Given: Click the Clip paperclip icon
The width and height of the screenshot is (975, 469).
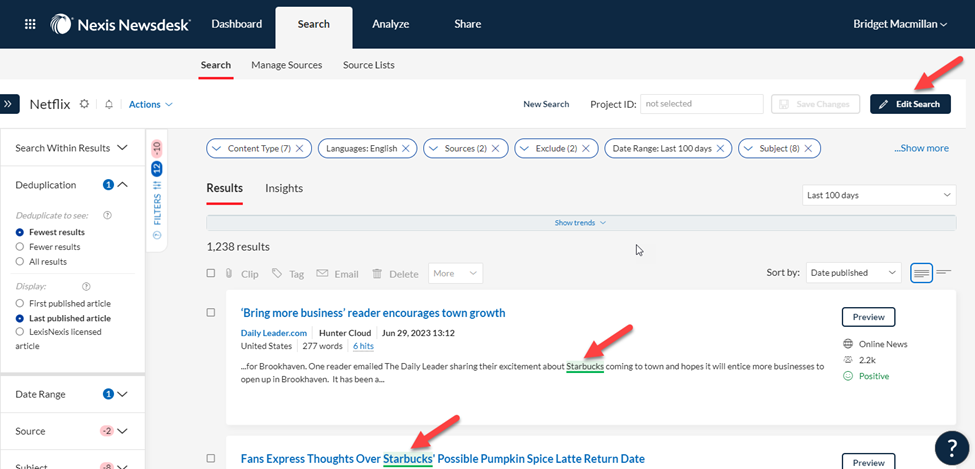Looking at the screenshot, I should coord(228,274).
